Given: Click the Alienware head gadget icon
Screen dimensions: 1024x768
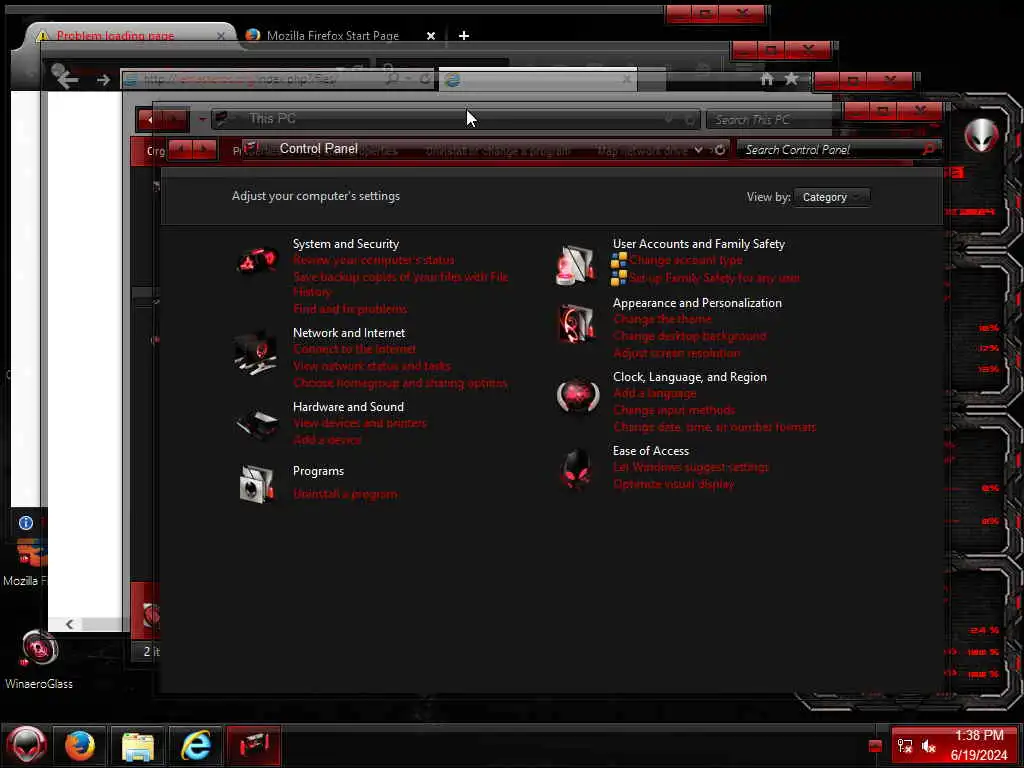Looking at the screenshot, I should (982, 135).
